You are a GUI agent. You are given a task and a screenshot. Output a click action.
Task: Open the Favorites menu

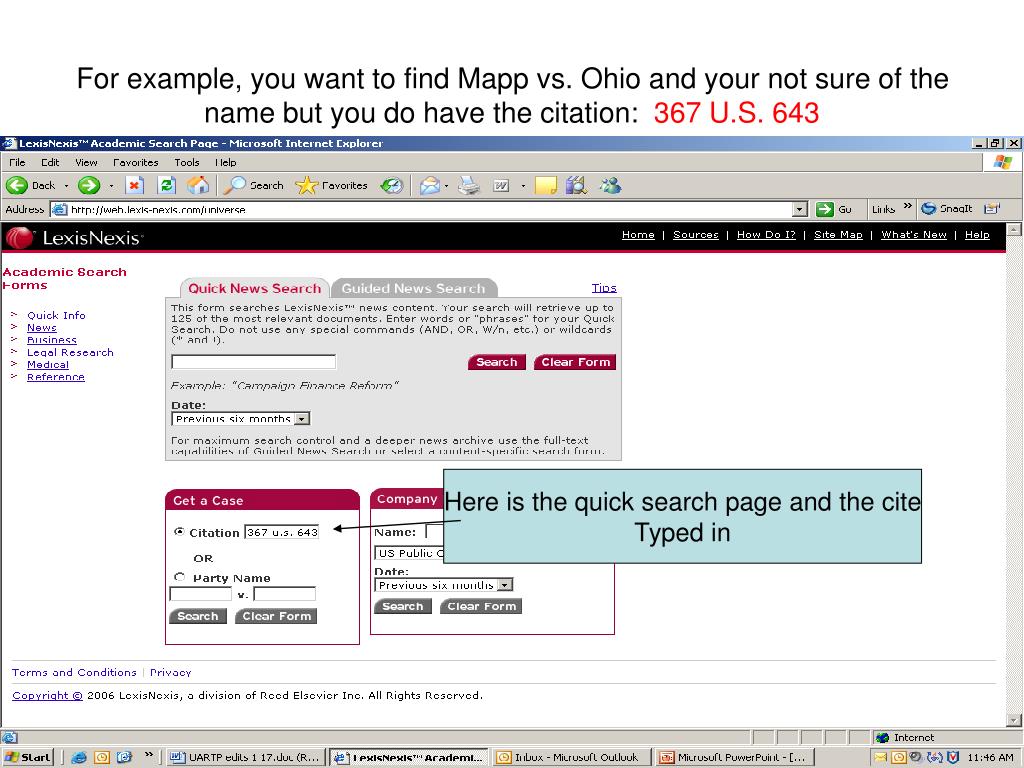136,162
